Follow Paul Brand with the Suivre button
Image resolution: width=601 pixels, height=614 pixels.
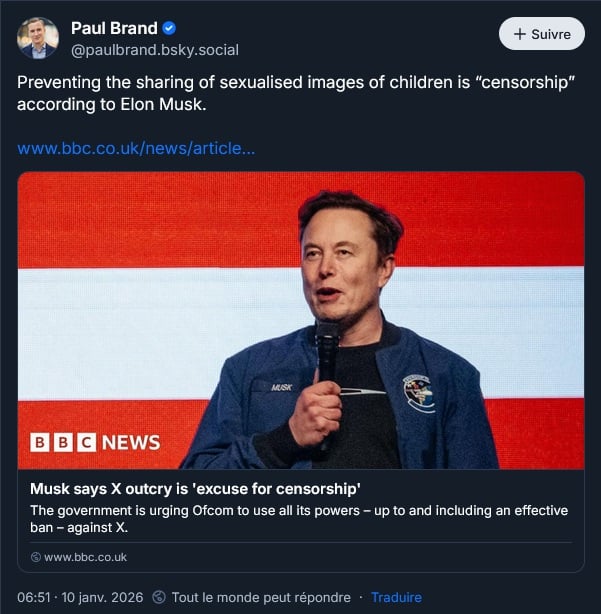(x=541, y=34)
